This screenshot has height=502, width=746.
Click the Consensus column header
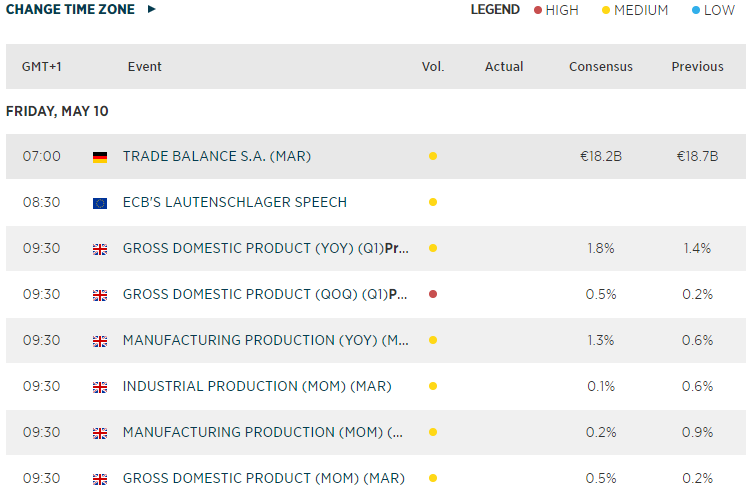[601, 67]
